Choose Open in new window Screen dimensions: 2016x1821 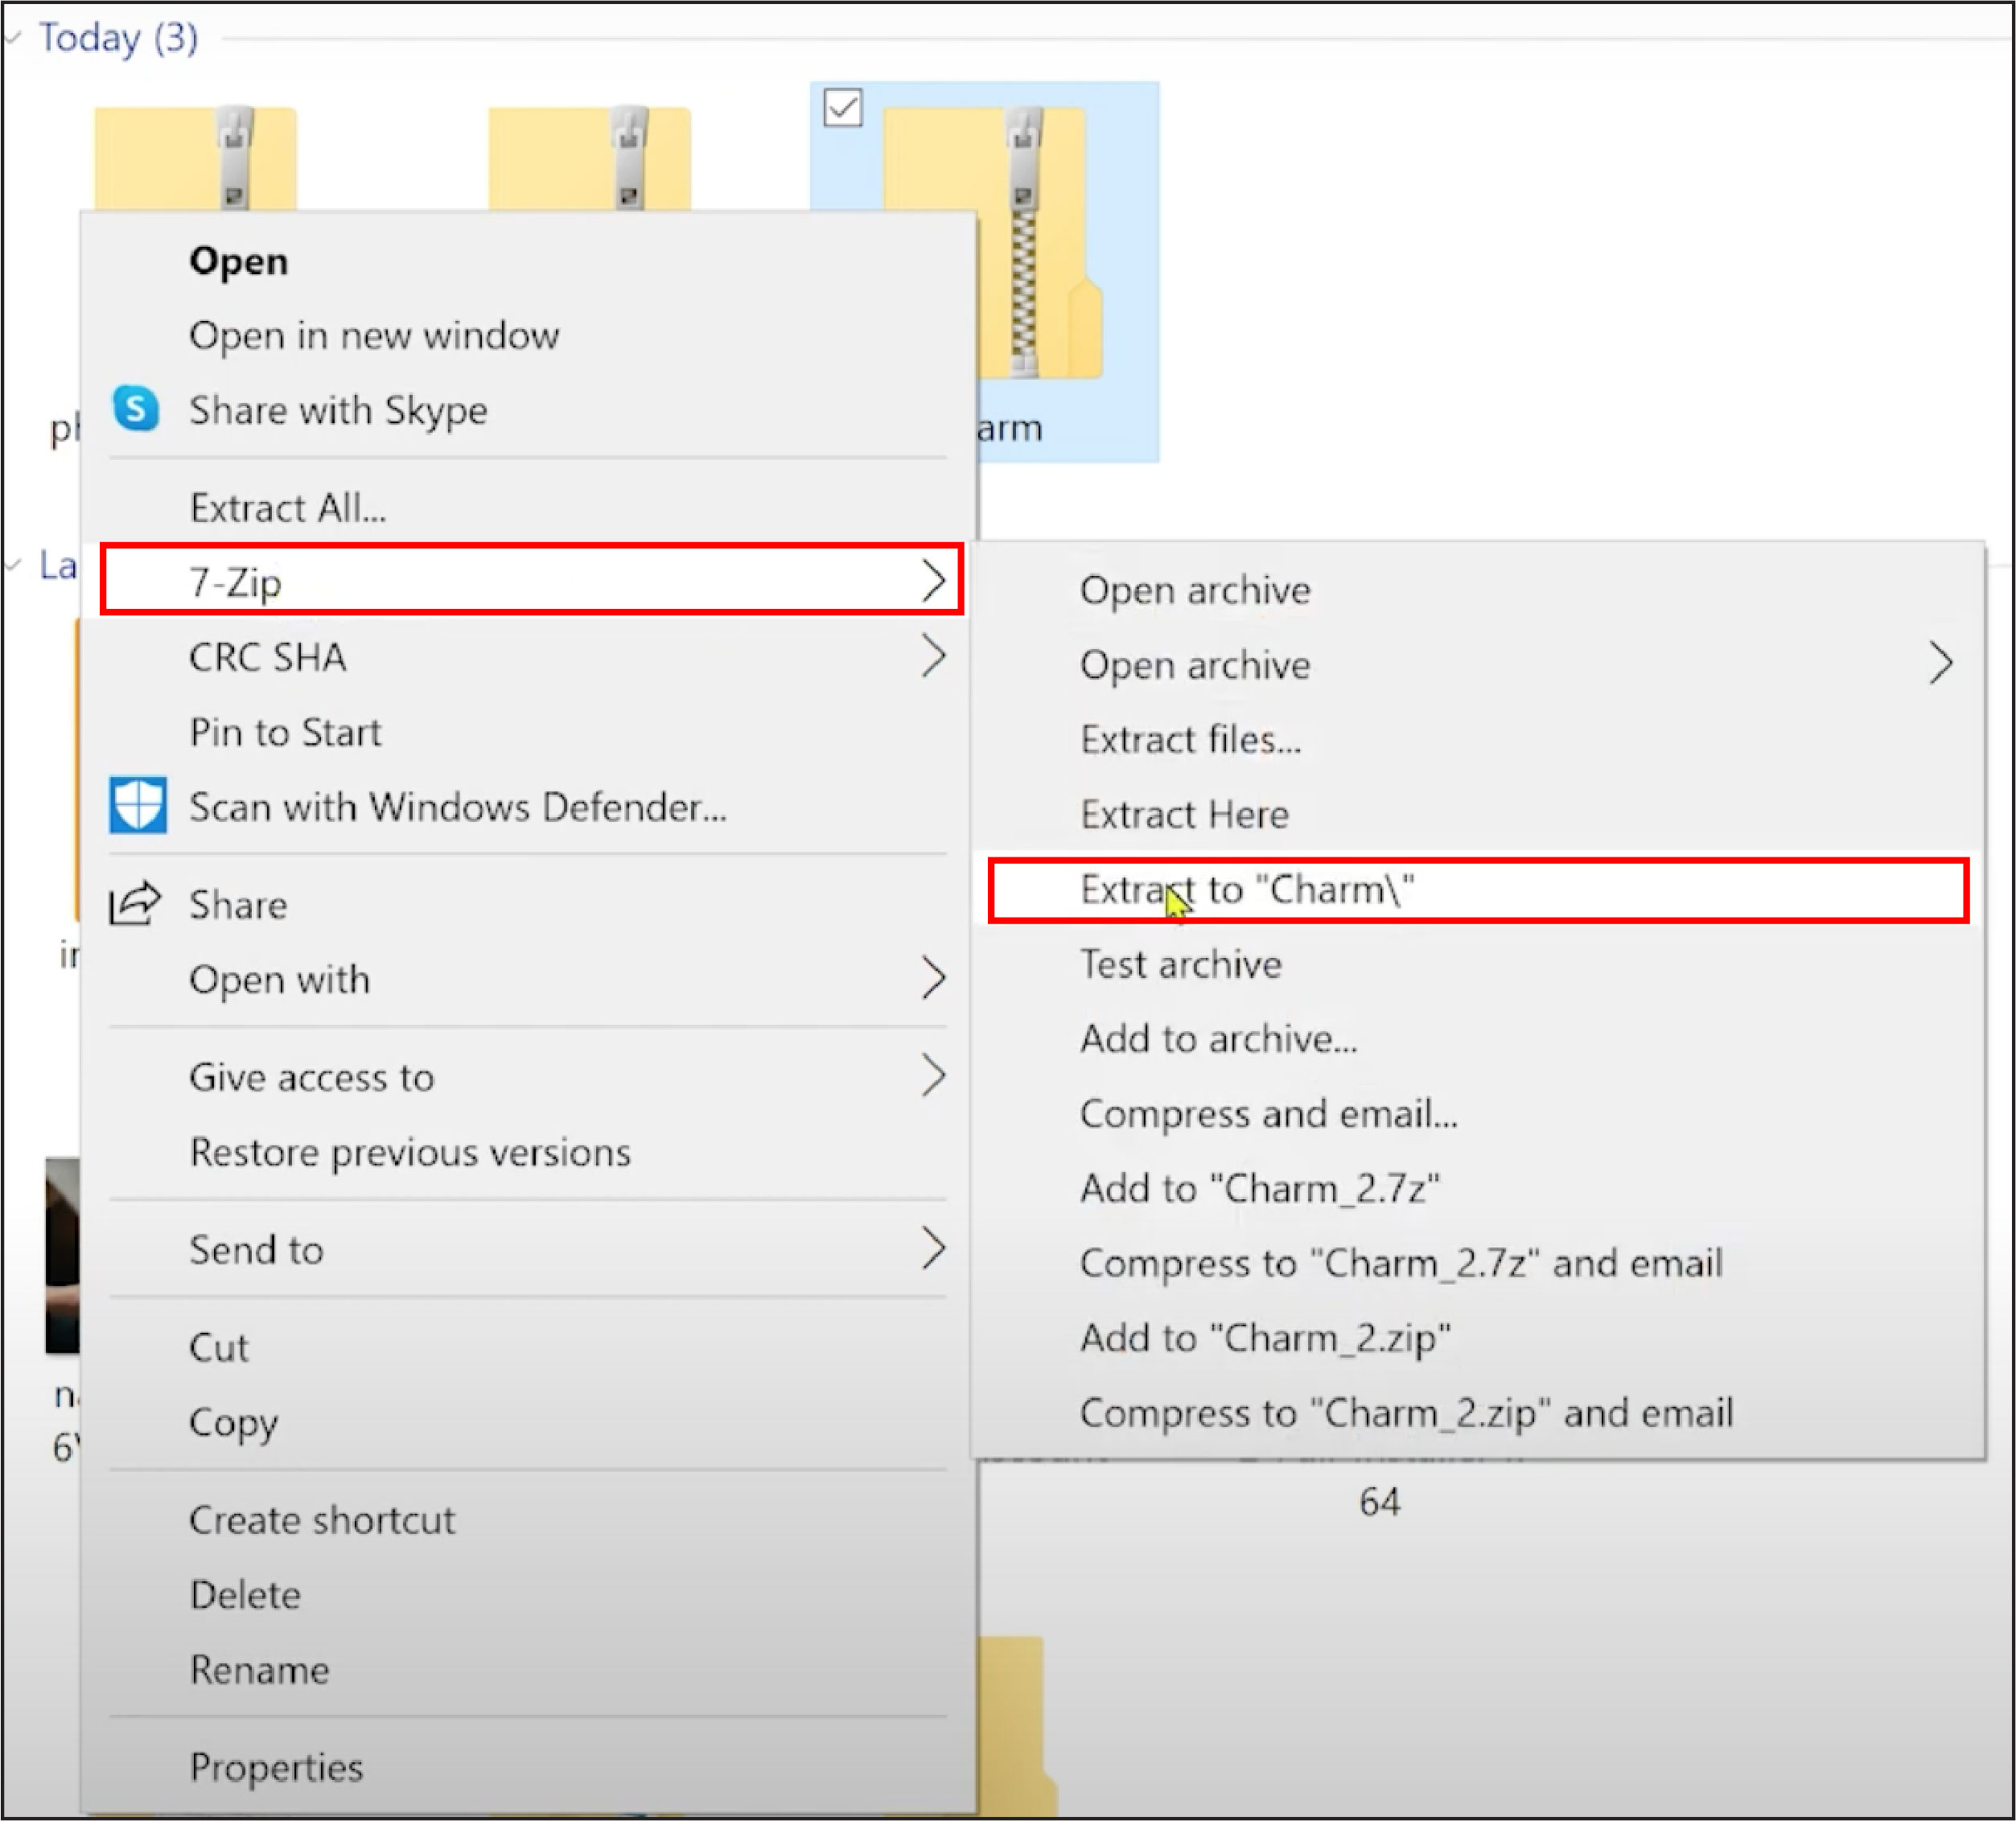(x=528, y=335)
